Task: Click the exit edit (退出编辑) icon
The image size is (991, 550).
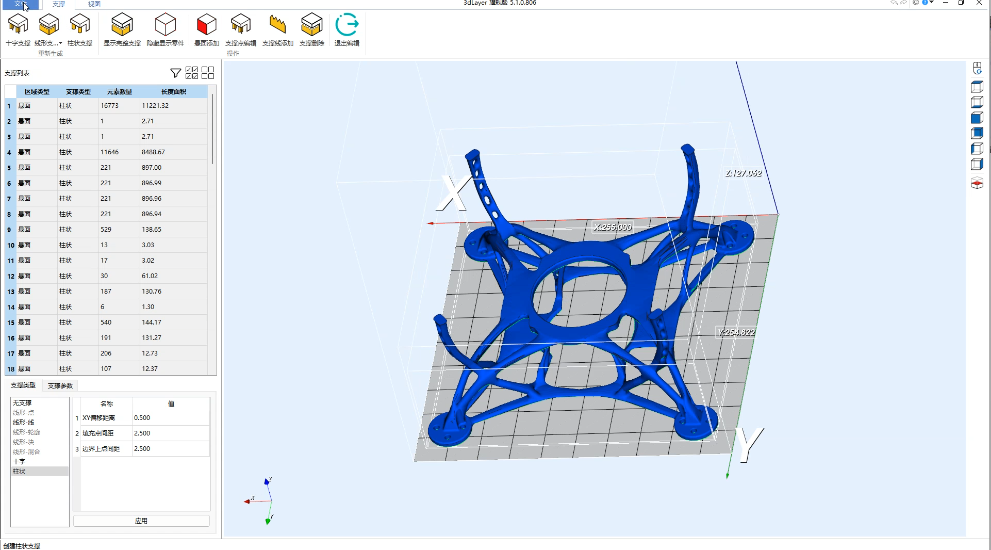Action: pyautogui.click(x=346, y=26)
